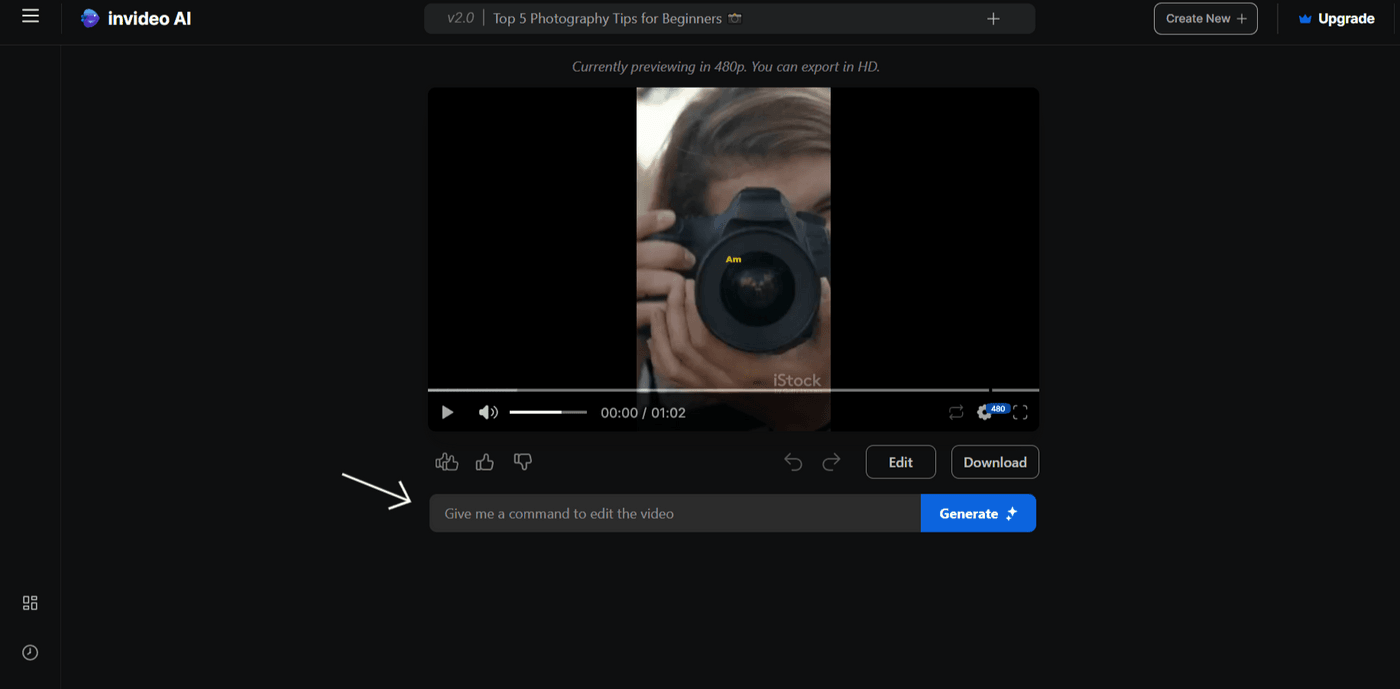1400x689 pixels.
Task: Select the super-like double thumbs up icon
Action: coord(446,461)
